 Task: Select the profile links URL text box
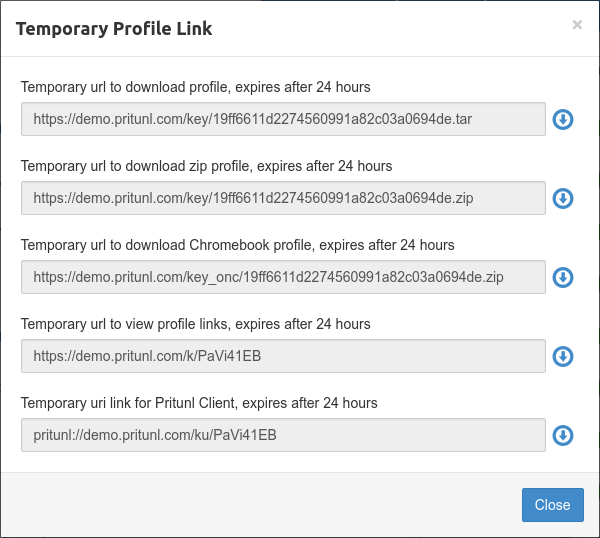(x=283, y=356)
